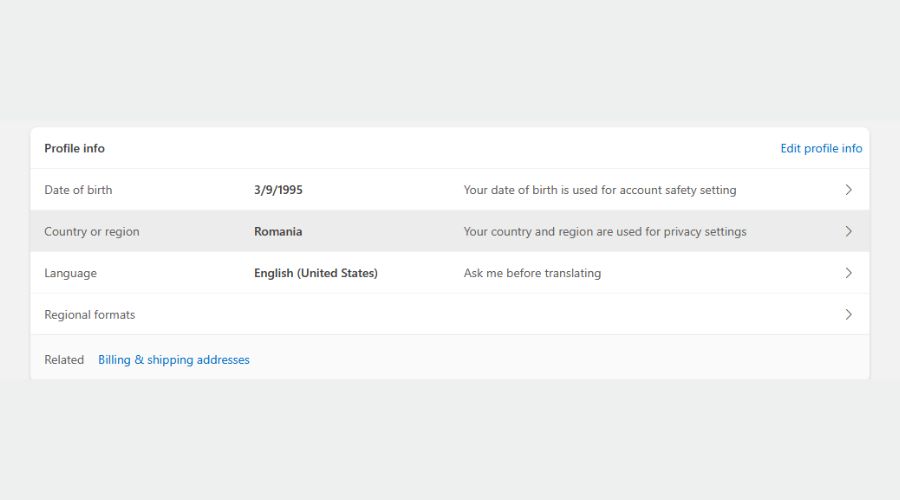The width and height of the screenshot is (900, 500).
Task: Expand the Country or region row chevron
Action: [x=848, y=231]
